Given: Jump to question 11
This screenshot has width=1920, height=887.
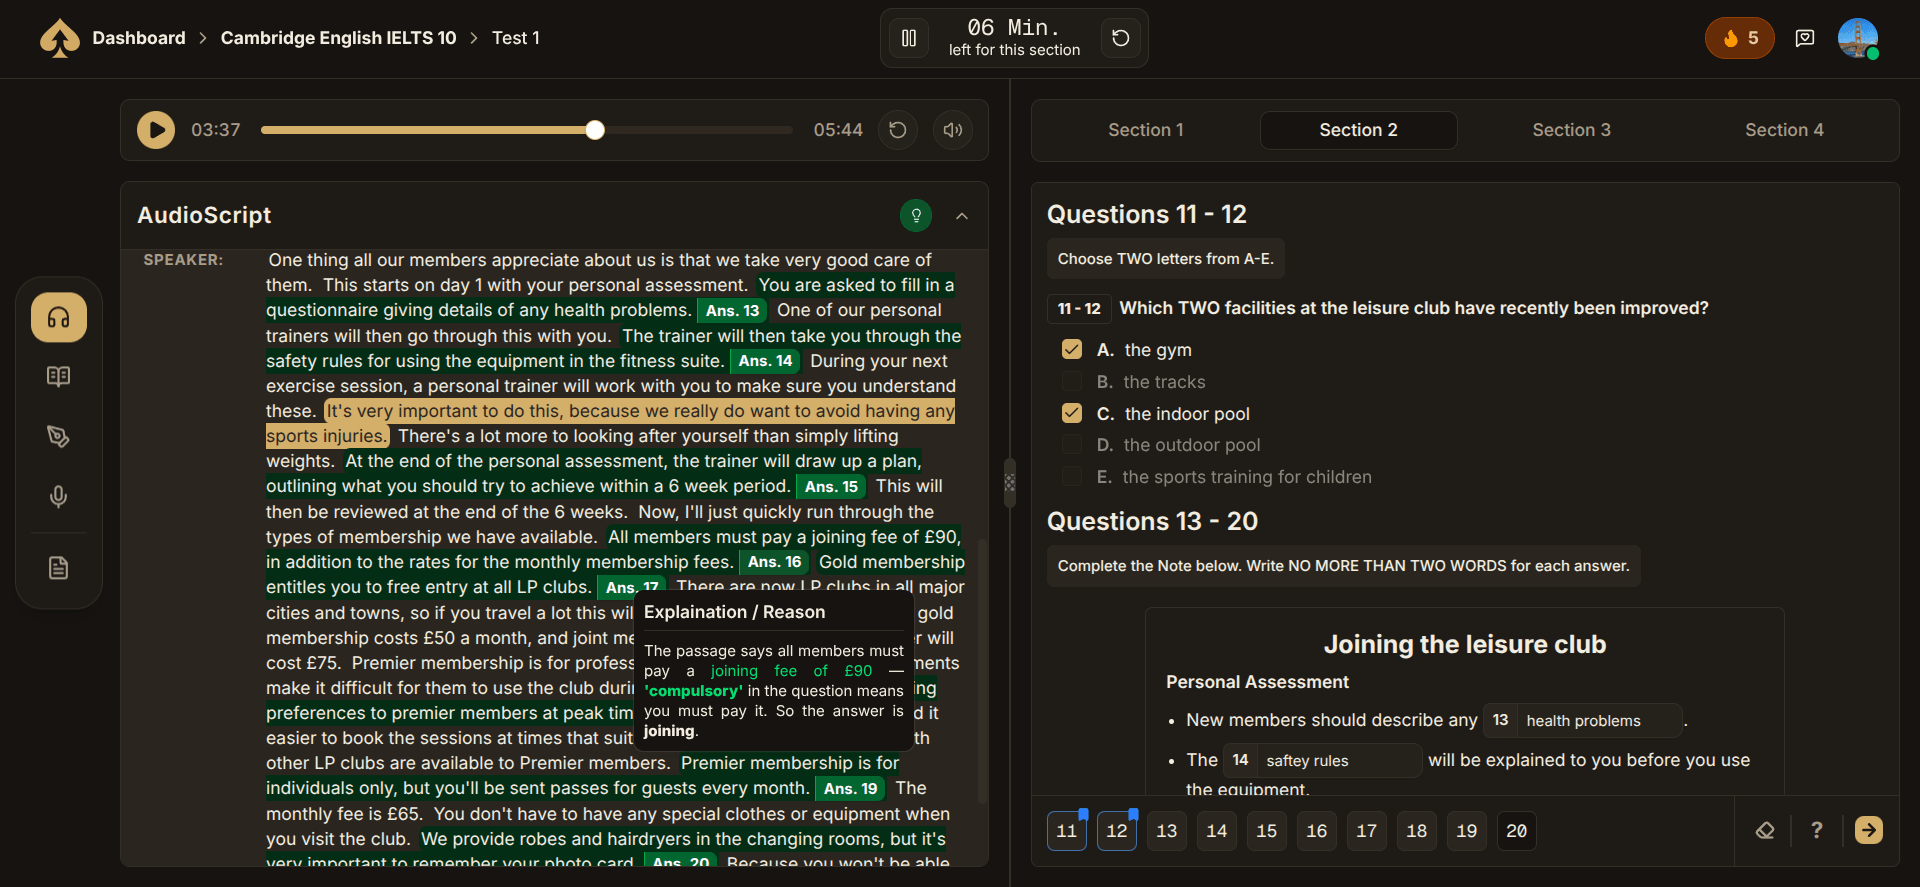Looking at the screenshot, I should [1067, 830].
